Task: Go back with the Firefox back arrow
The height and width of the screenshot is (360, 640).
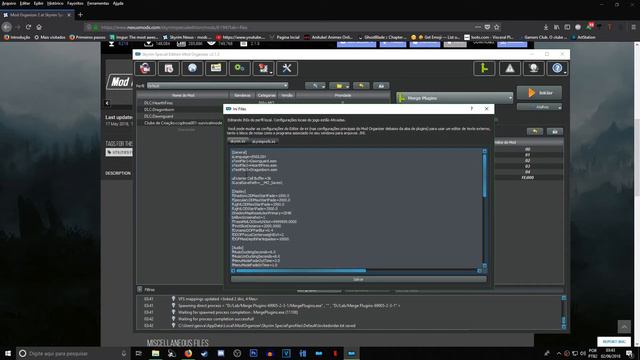Action: (x=7, y=27)
